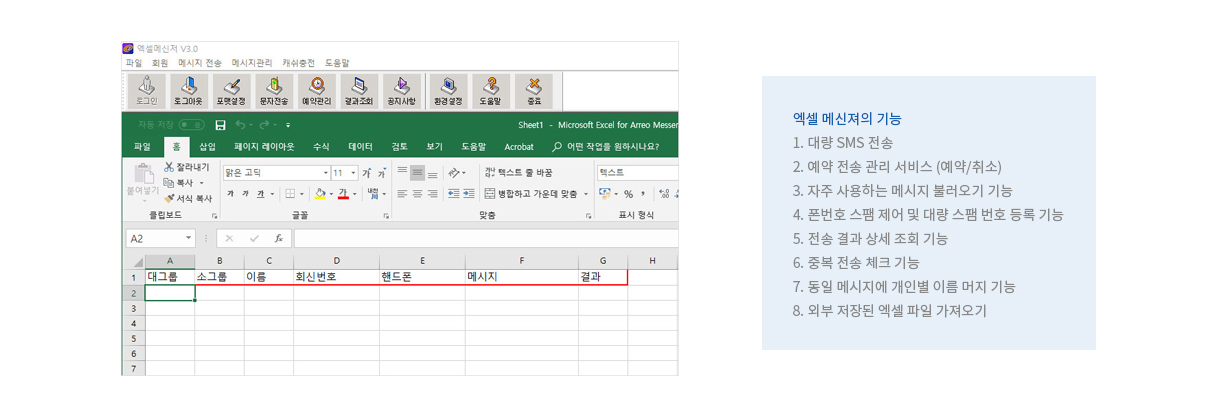This screenshot has width=1220, height=417.
Task: Click the save disk icon in Excel
Action: click(220, 125)
